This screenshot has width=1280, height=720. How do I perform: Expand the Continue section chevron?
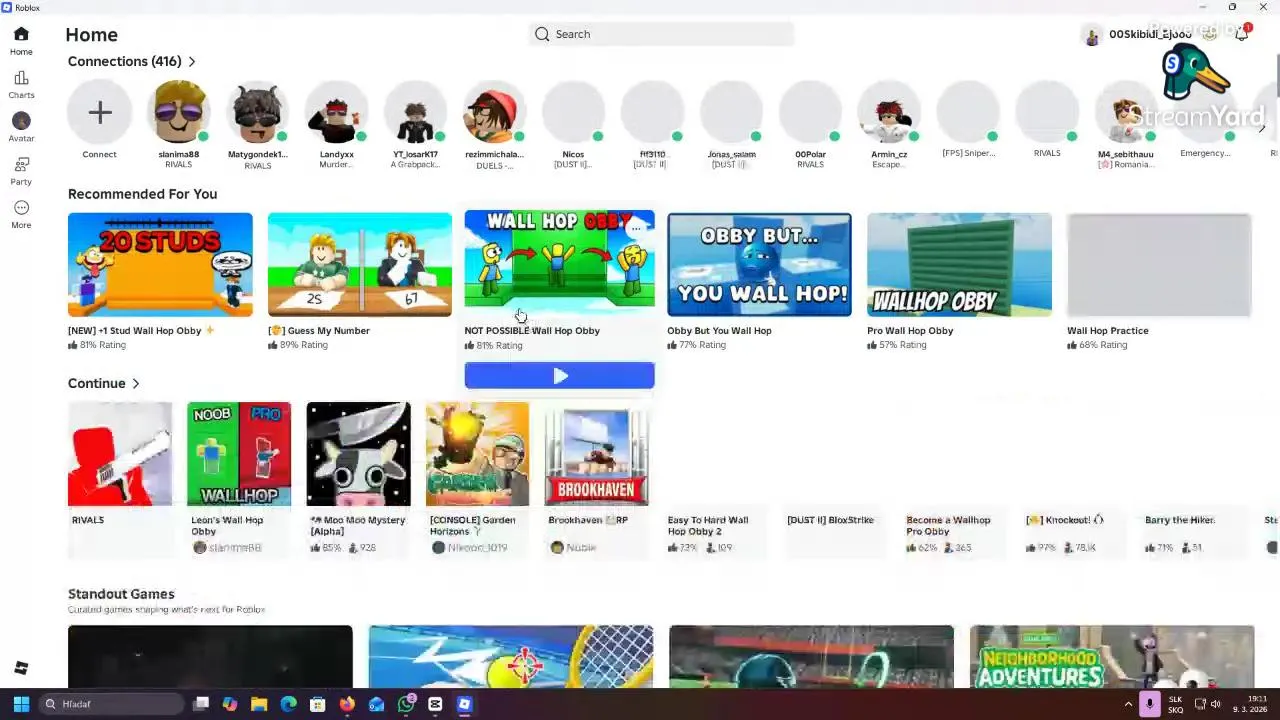point(136,384)
